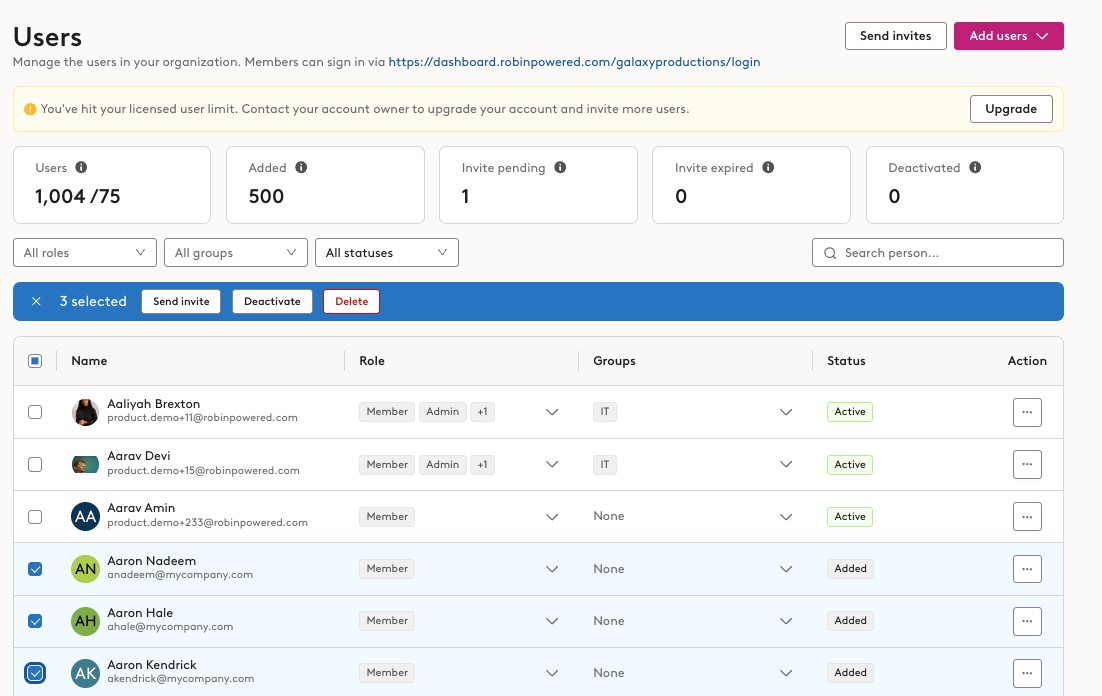Click the AN avatar for Aaron Nadeem

point(86,569)
